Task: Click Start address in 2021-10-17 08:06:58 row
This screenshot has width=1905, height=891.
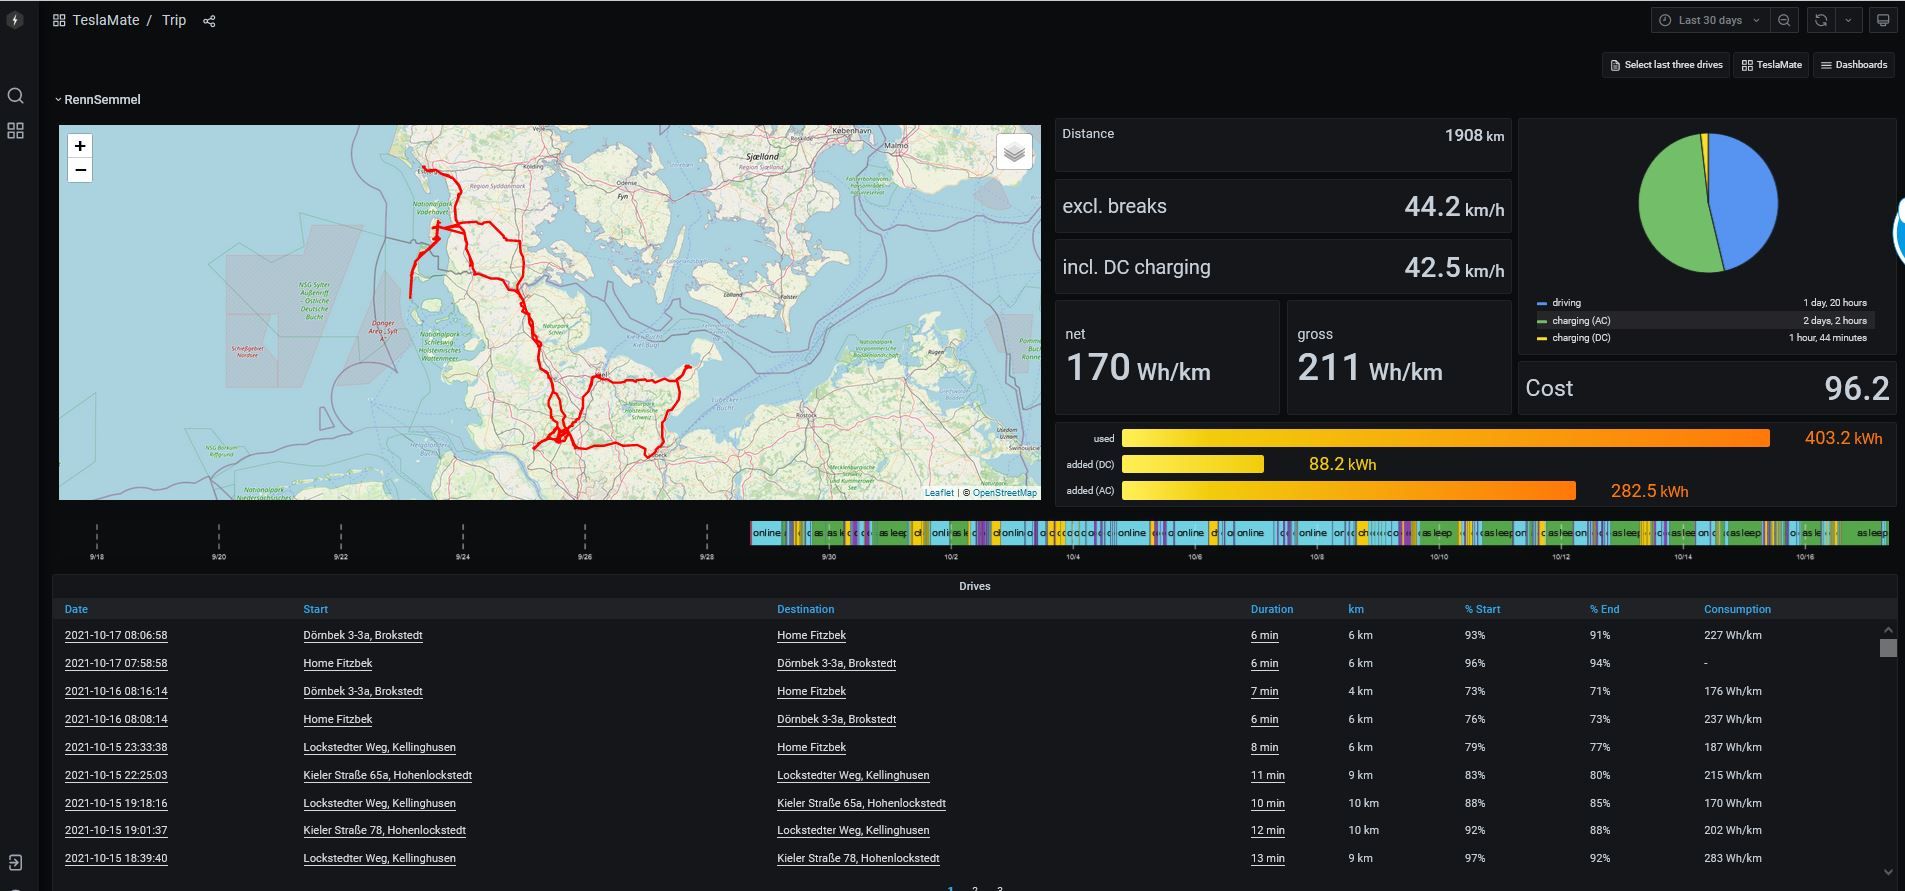Action: tap(363, 636)
